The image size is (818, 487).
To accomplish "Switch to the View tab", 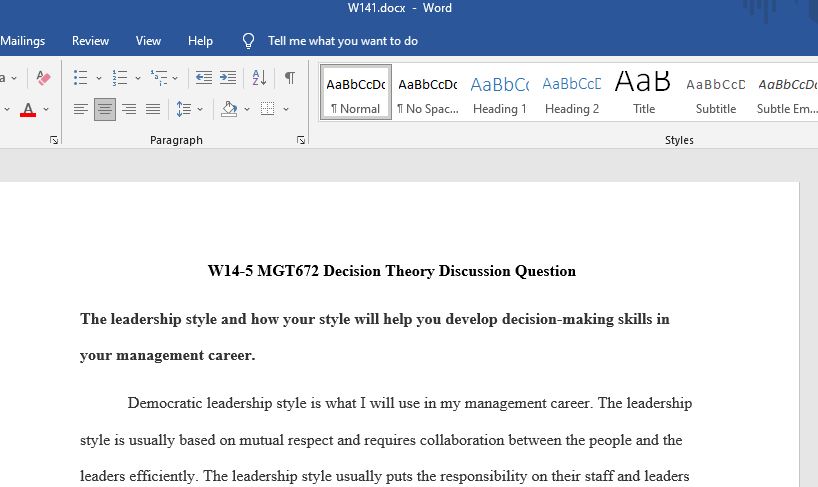I will pos(148,41).
